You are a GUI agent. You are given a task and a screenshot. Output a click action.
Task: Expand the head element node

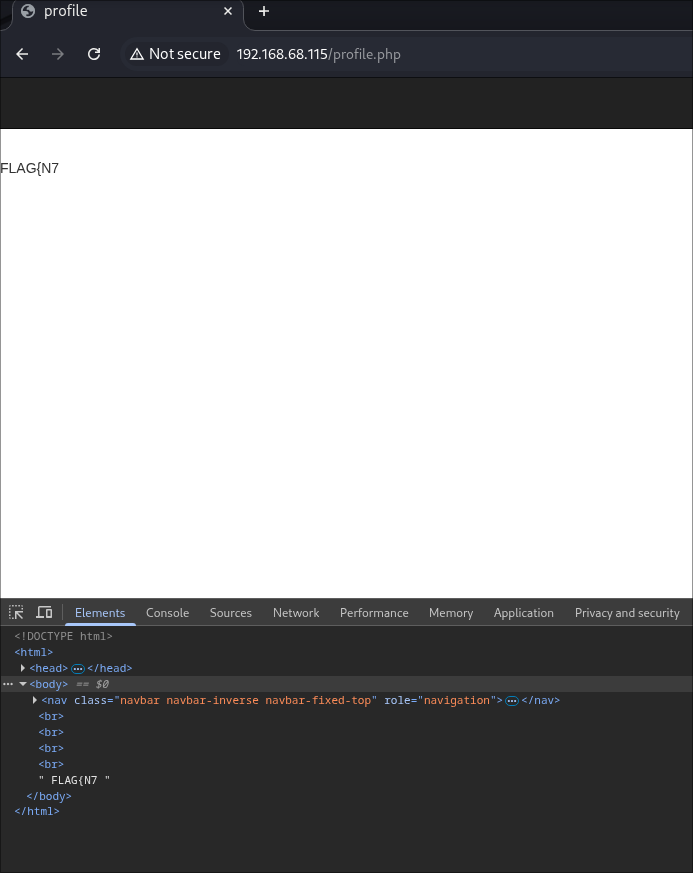pos(23,668)
